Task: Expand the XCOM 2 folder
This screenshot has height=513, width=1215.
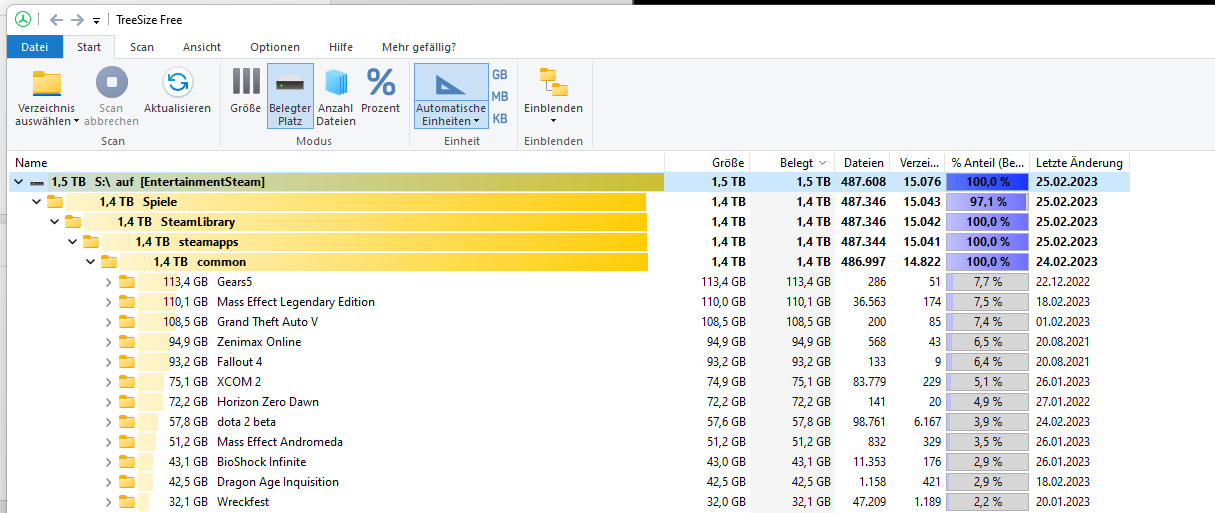Action: [109, 382]
